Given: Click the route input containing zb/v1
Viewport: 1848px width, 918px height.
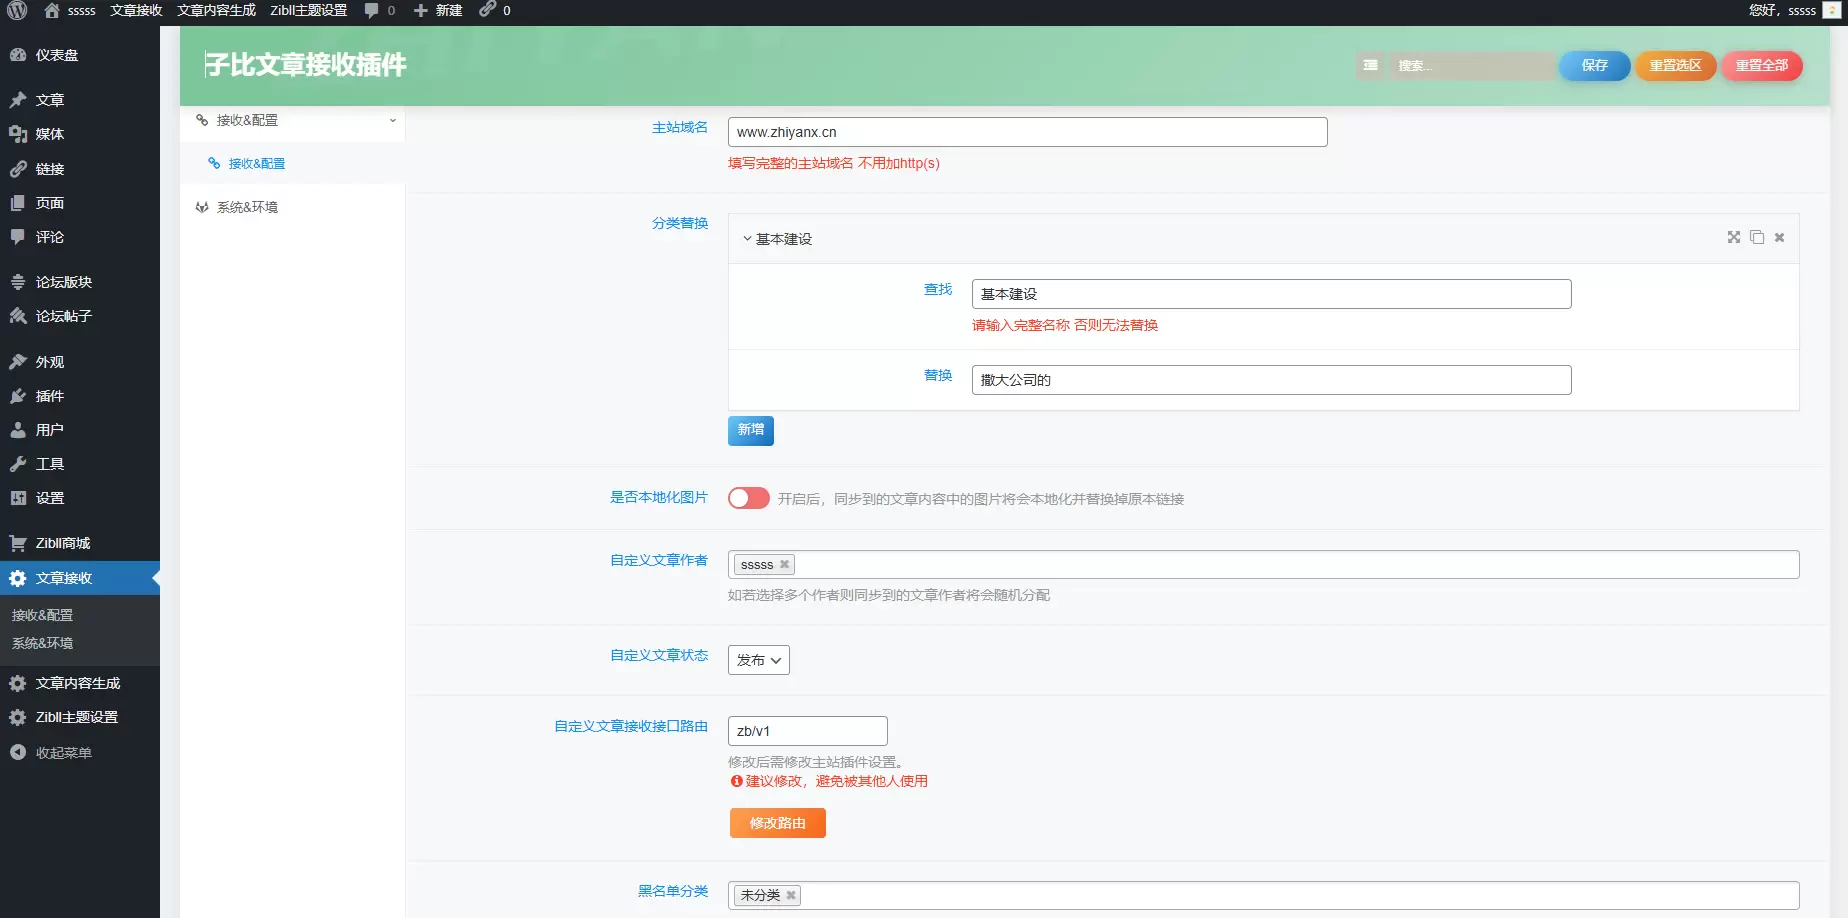Looking at the screenshot, I should (808, 731).
